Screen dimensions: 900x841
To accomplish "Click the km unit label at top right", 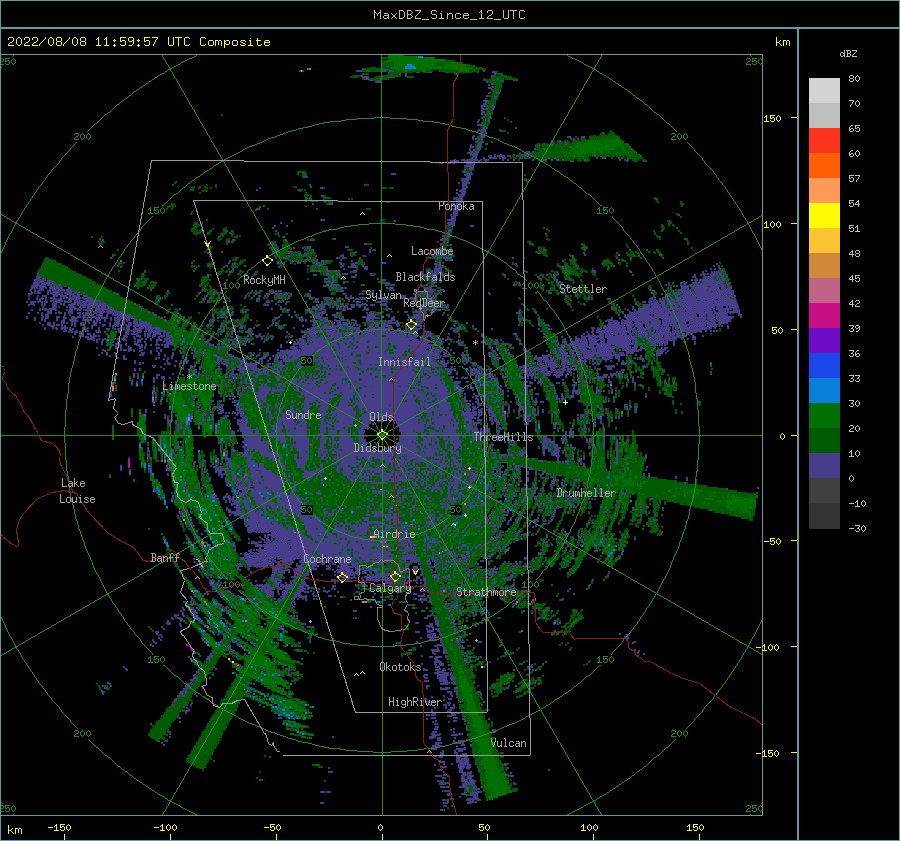I will click(782, 42).
